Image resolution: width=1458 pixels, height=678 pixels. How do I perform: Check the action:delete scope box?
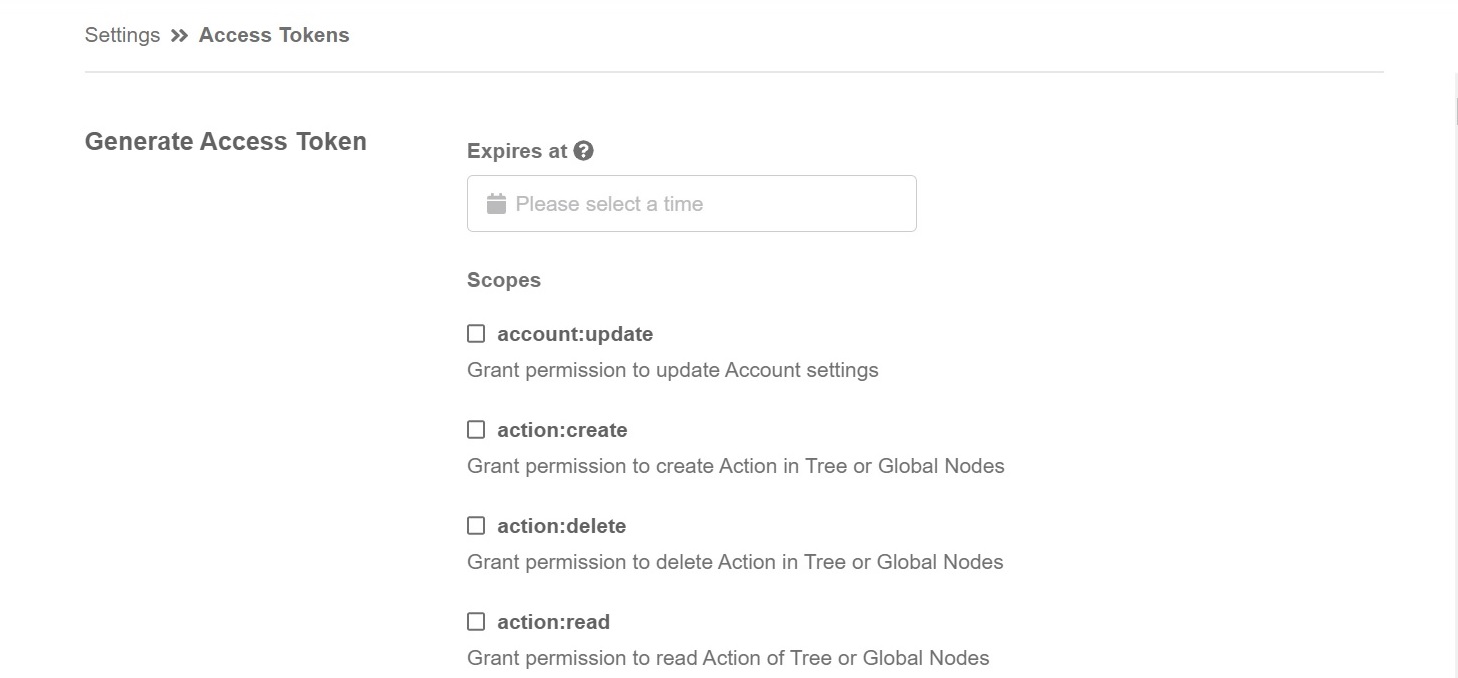coord(476,526)
